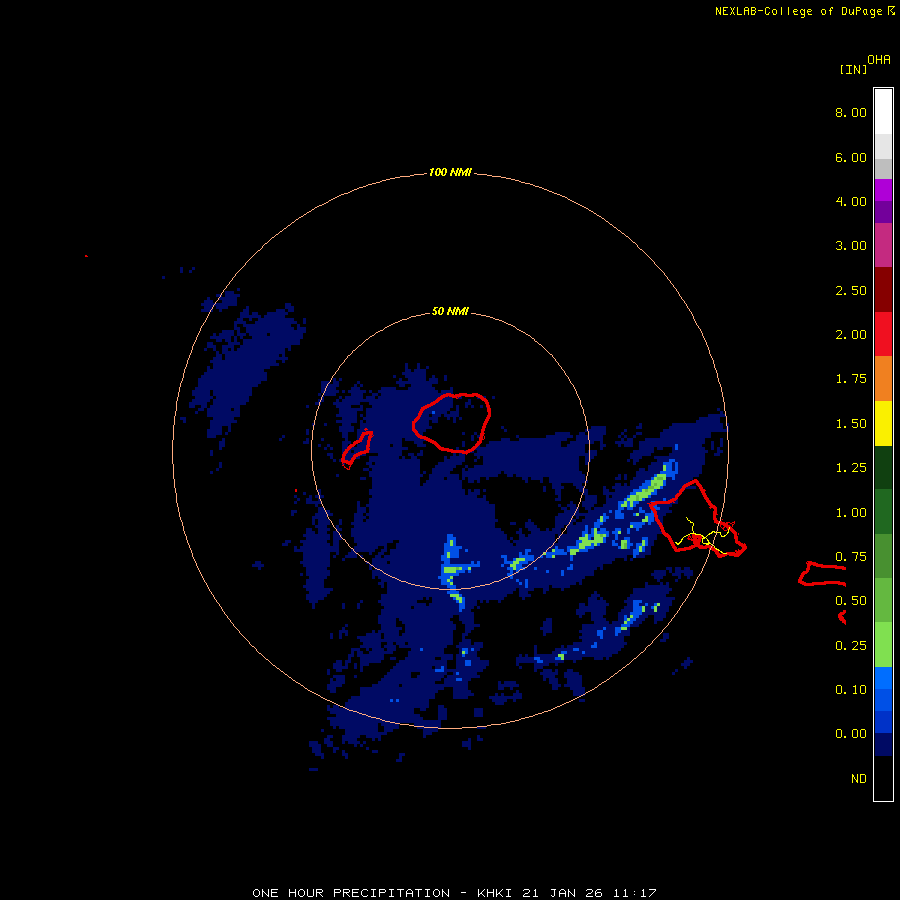Click the 8.00 legend value
This screenshot has width=900, height=900.
(x=851, y=112)
